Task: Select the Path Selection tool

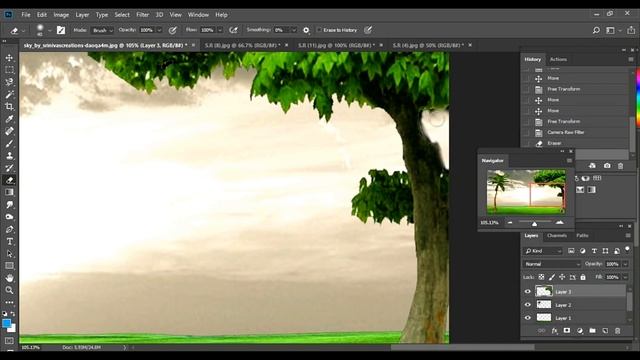Action: click(9, 253)
